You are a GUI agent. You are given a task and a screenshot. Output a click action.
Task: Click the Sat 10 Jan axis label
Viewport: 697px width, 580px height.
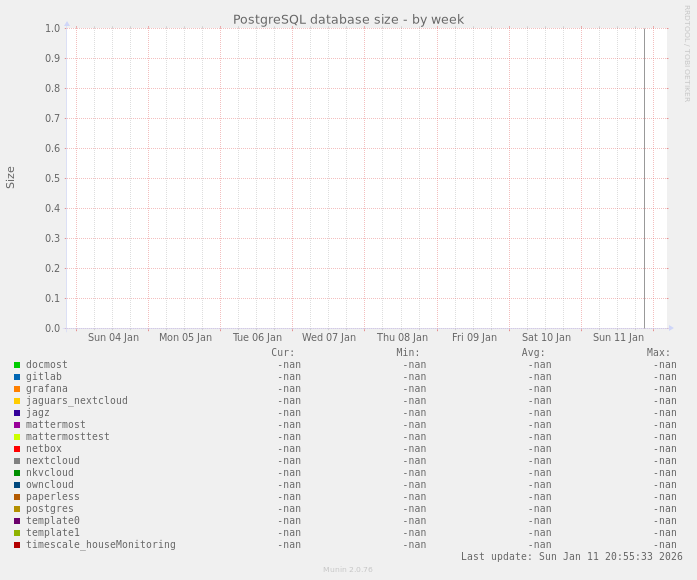pos(546,338)
